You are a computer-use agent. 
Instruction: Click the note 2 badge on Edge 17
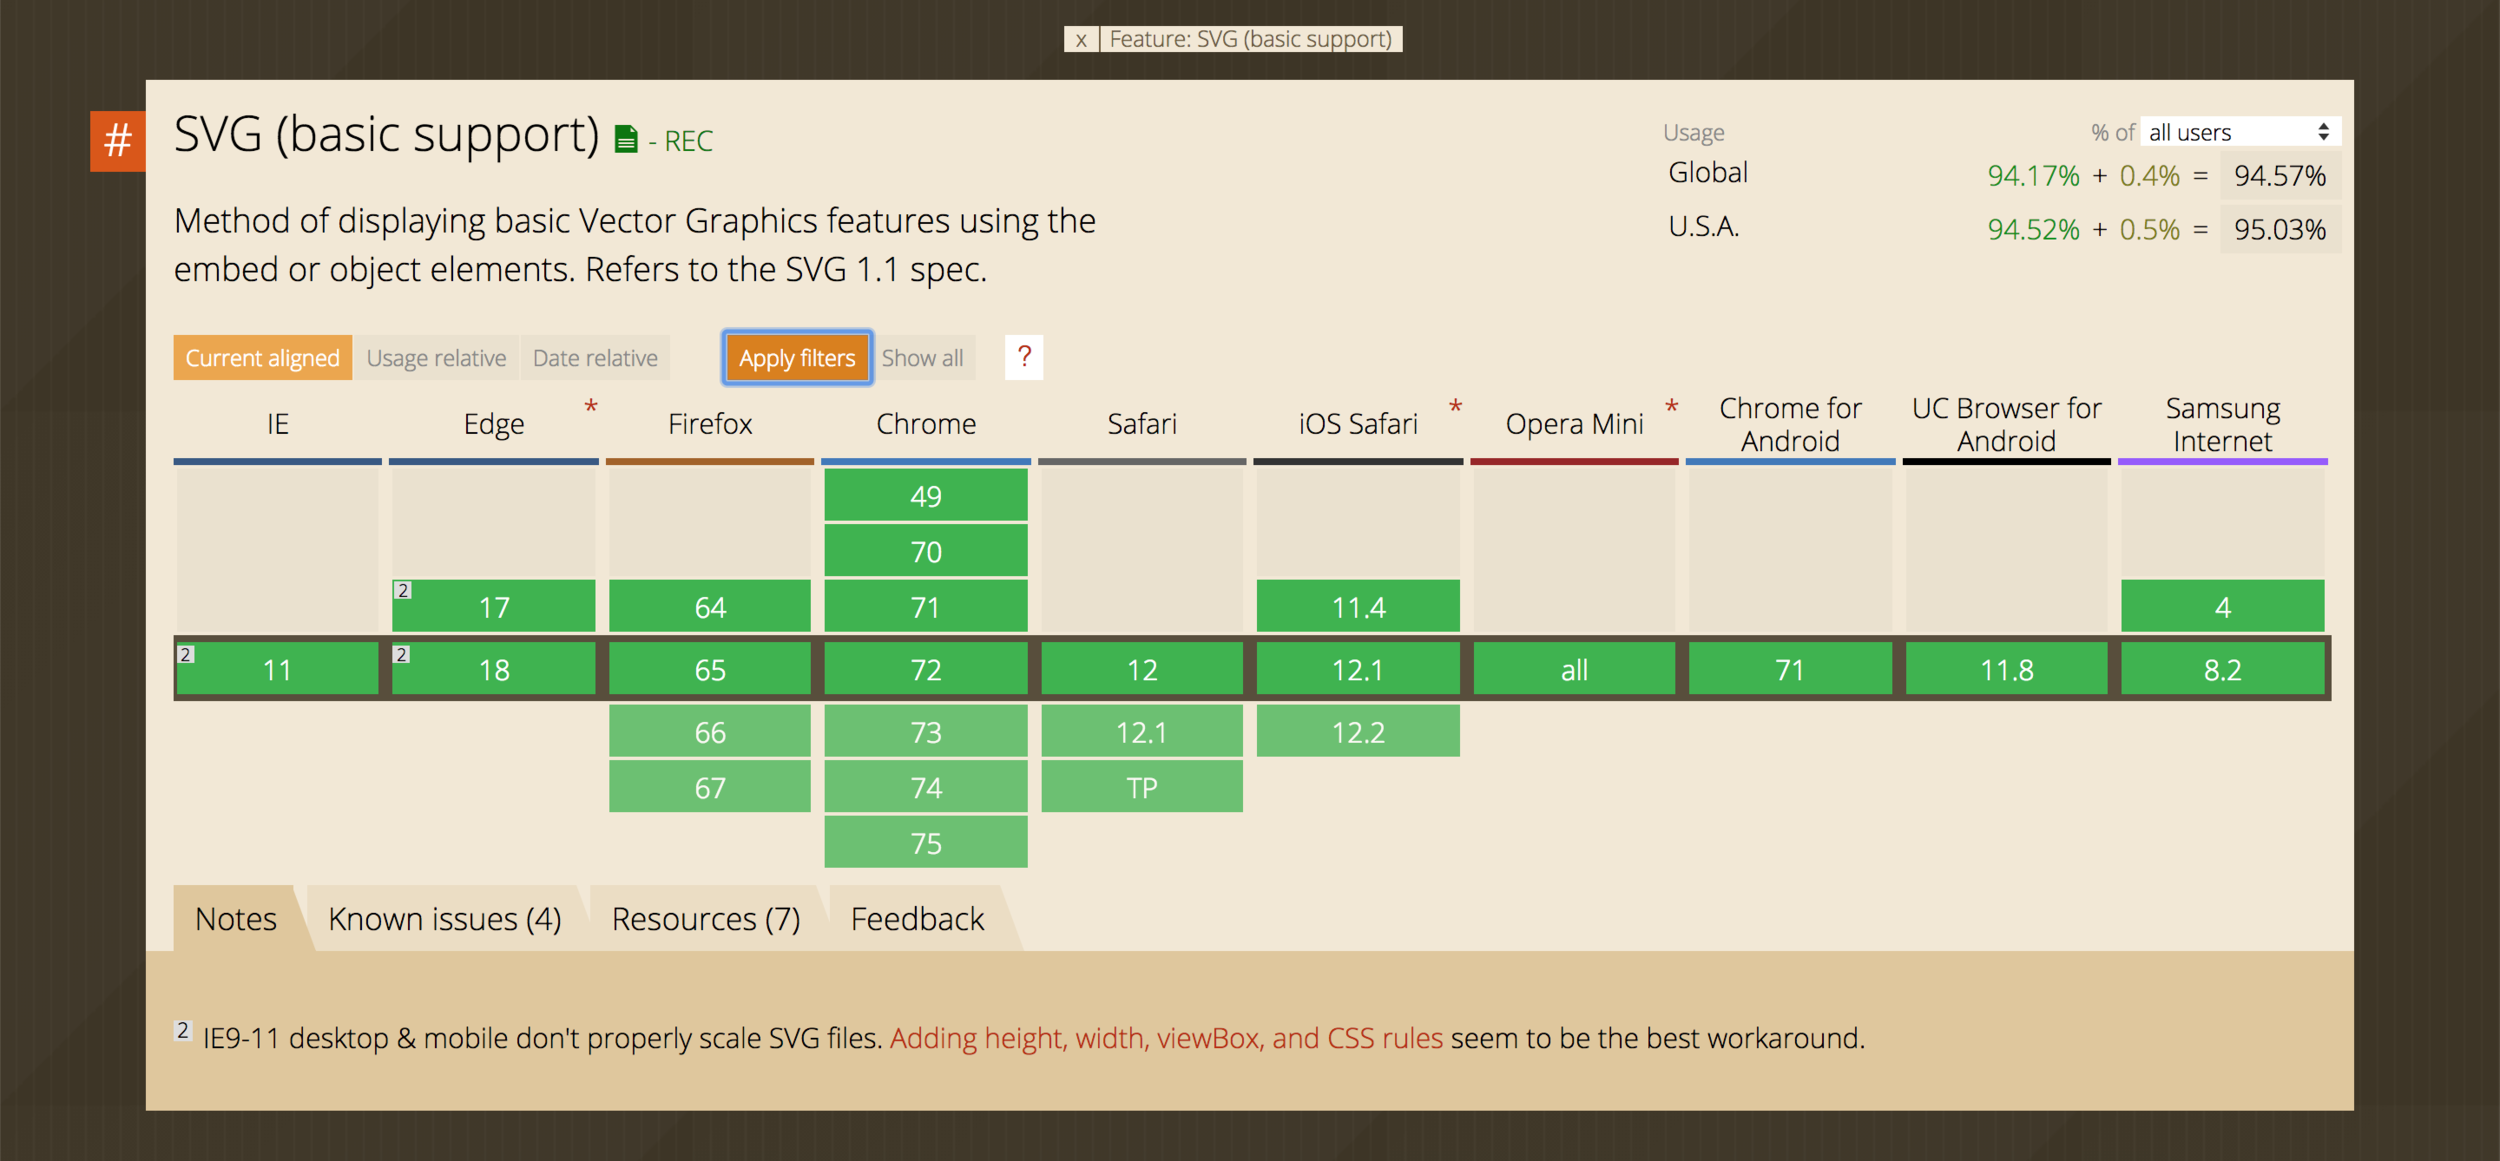(x=402, y=590)
